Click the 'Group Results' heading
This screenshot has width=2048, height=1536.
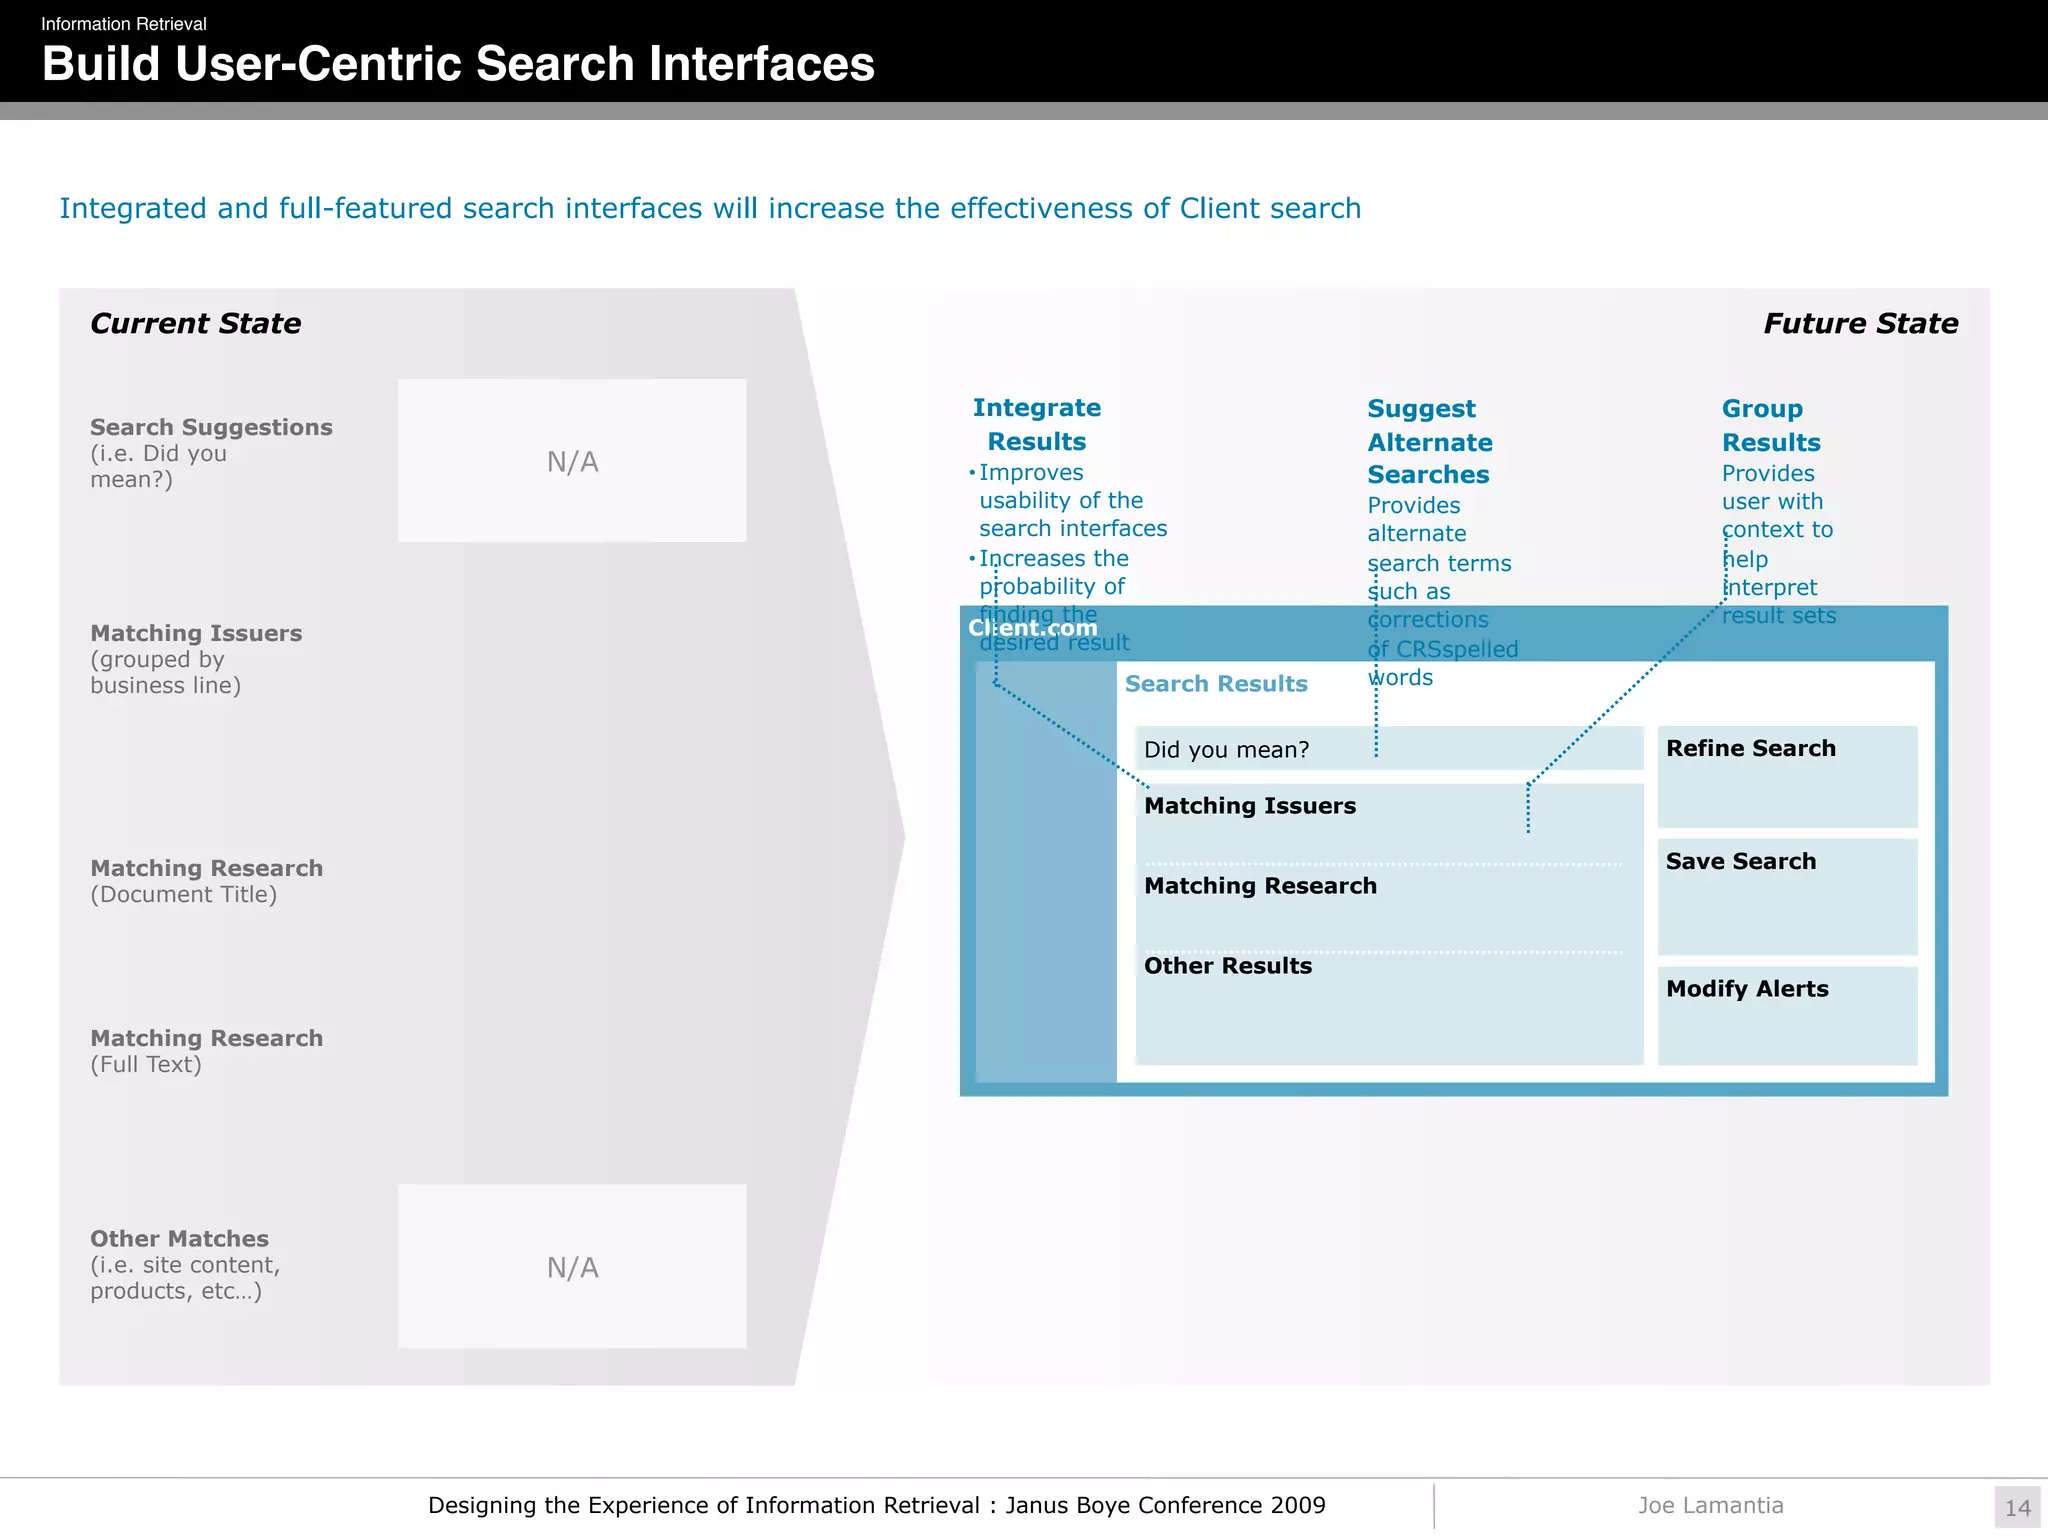click(x=1771, y=425)
